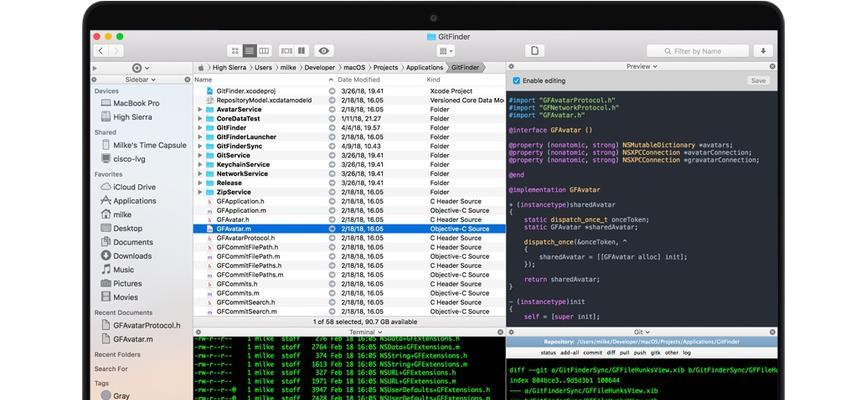
Task: Expand the AvatarService folder
Action: [200, 109]
